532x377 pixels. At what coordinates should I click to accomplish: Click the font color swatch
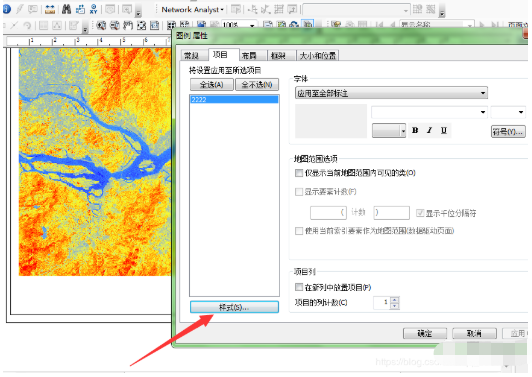point(386,131)
